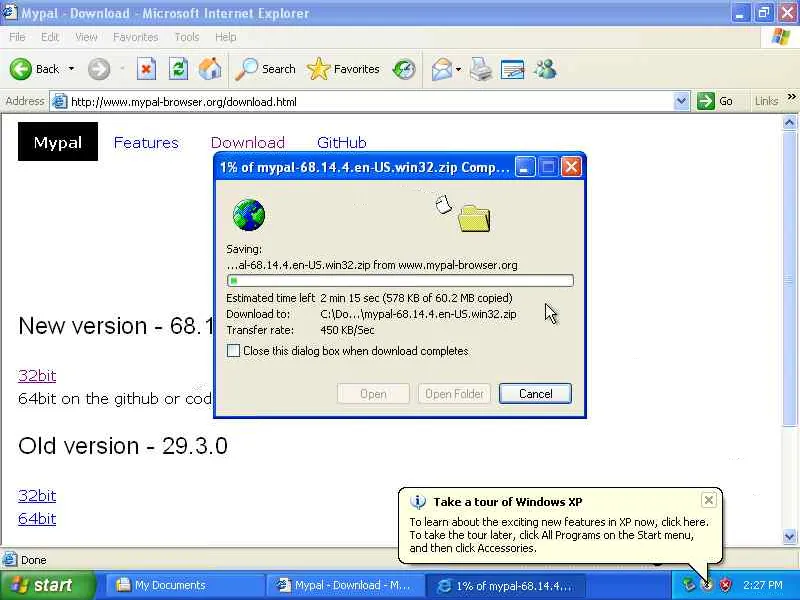Click the folder icon in download dialog
Screen dimensions: 800x600
point(474,218)
